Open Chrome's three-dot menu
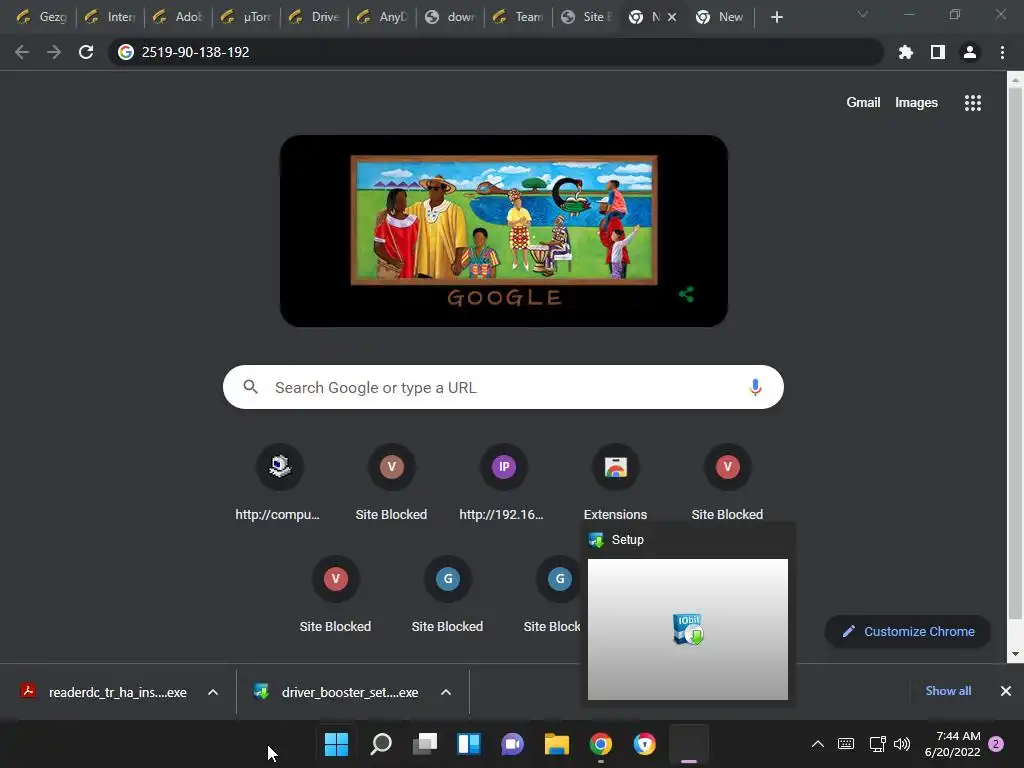This screenshot has height=768, width=1024. (x=1002, y=52)
